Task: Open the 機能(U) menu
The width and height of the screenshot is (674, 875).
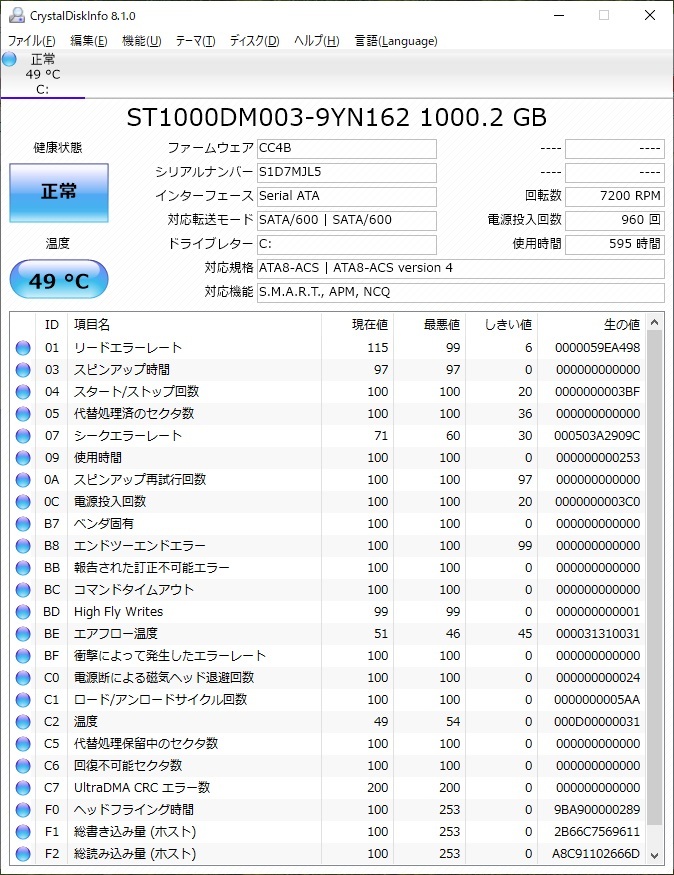Action: click(x=142, y=41)
